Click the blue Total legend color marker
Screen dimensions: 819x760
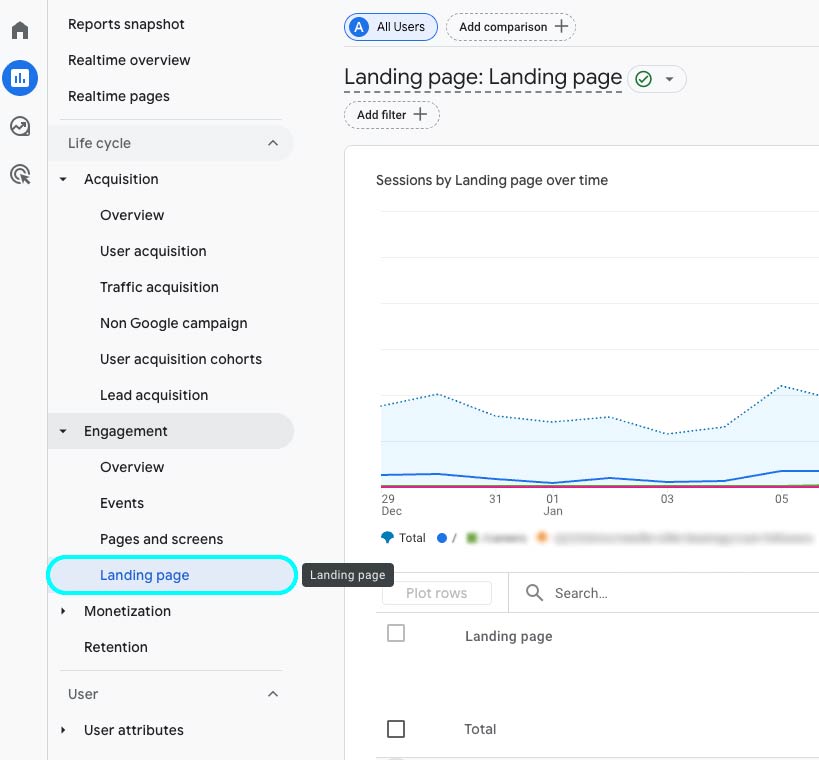(x=387, y=537)
